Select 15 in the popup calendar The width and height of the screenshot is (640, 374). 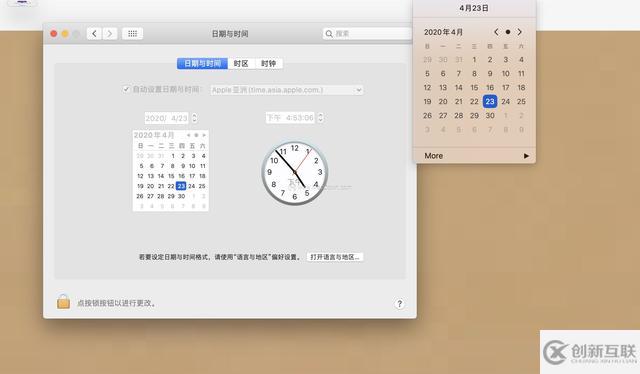474,87
